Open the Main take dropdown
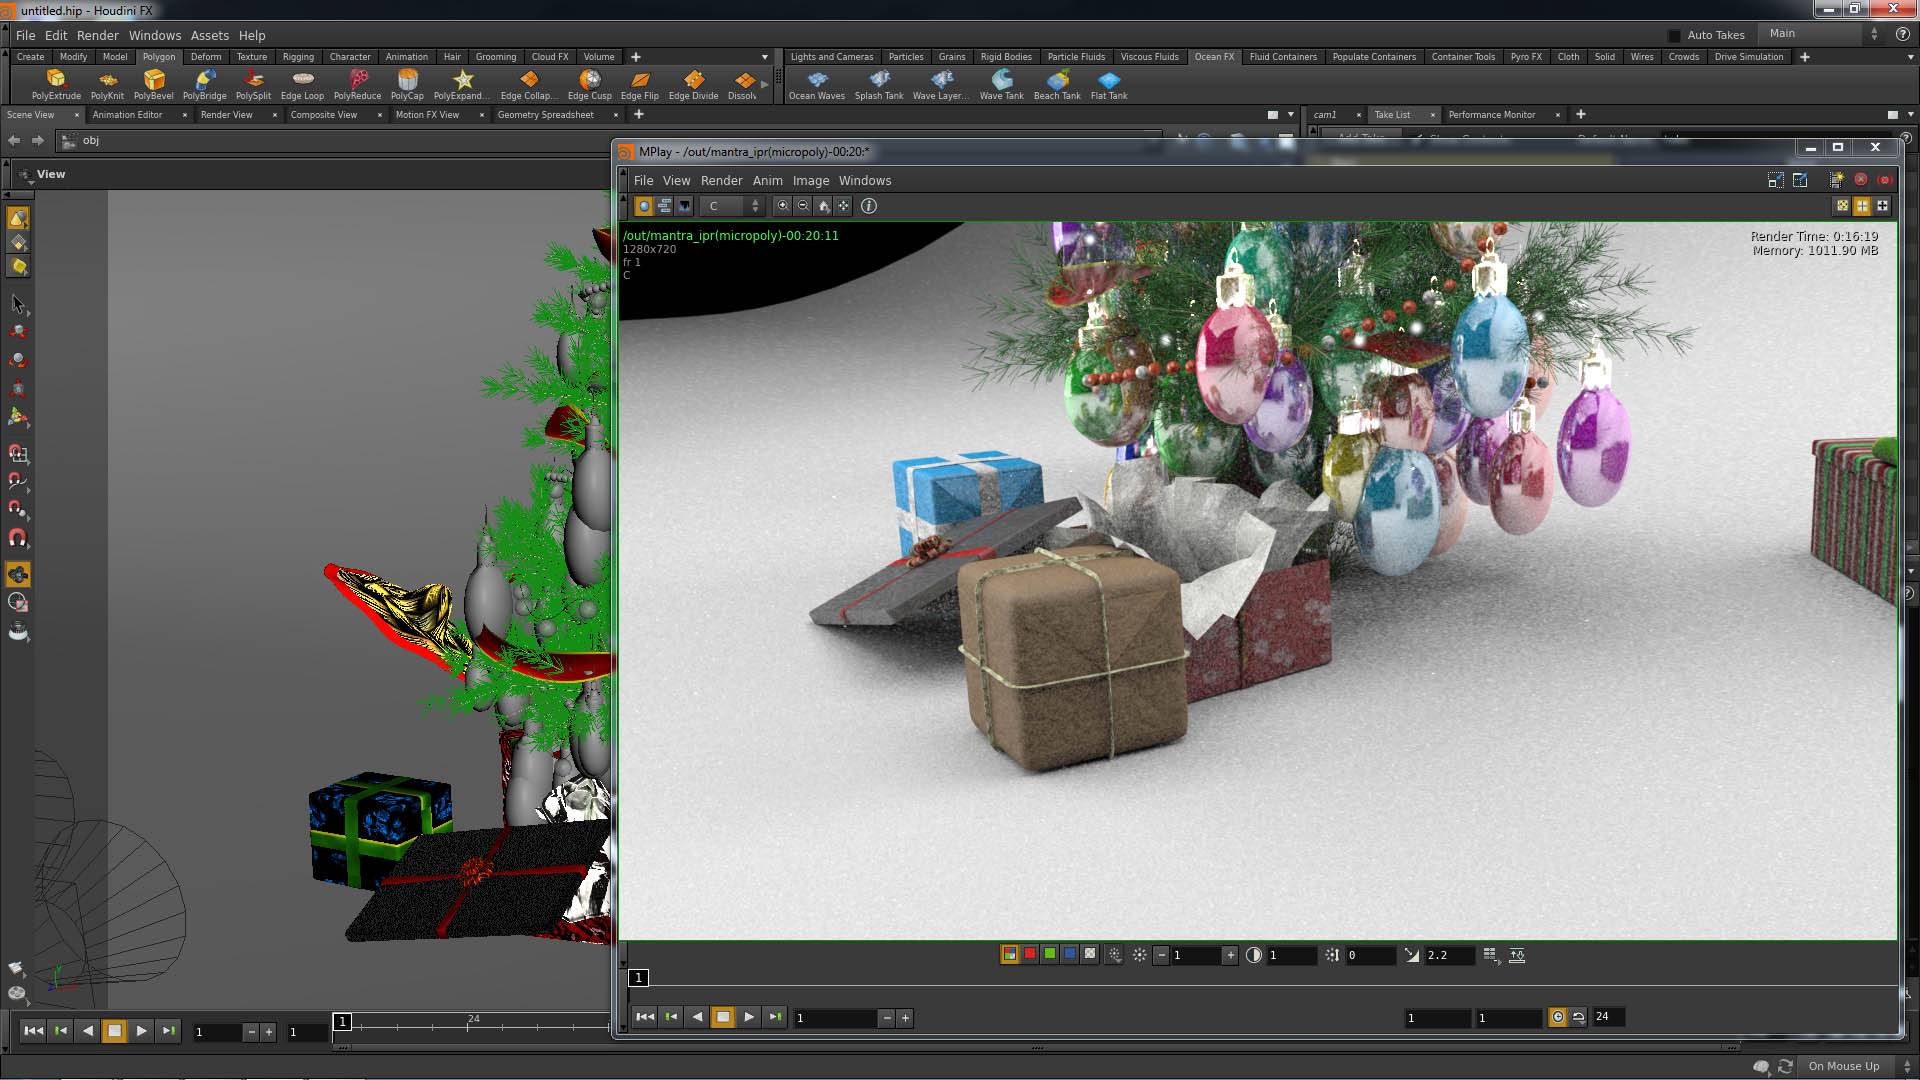 click(x=1819, y=34)
